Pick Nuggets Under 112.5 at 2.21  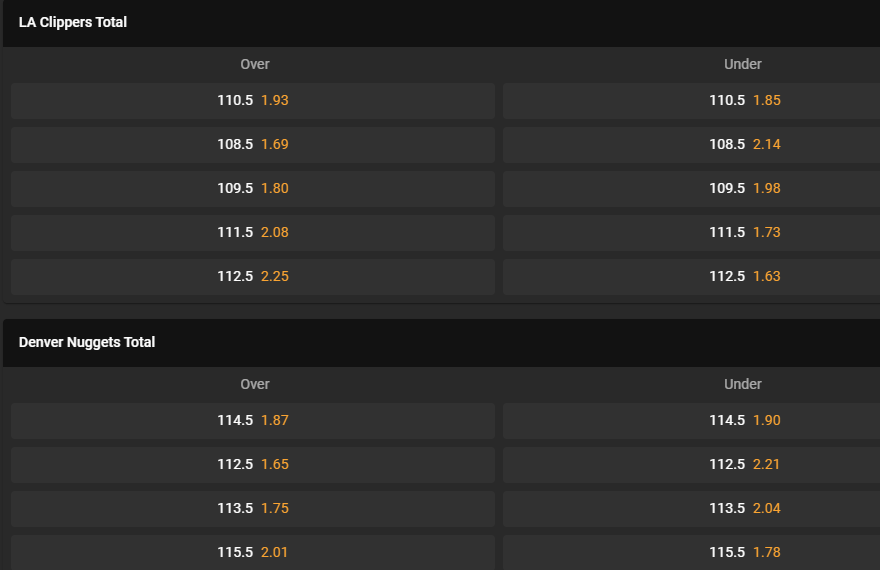(691, 465)
